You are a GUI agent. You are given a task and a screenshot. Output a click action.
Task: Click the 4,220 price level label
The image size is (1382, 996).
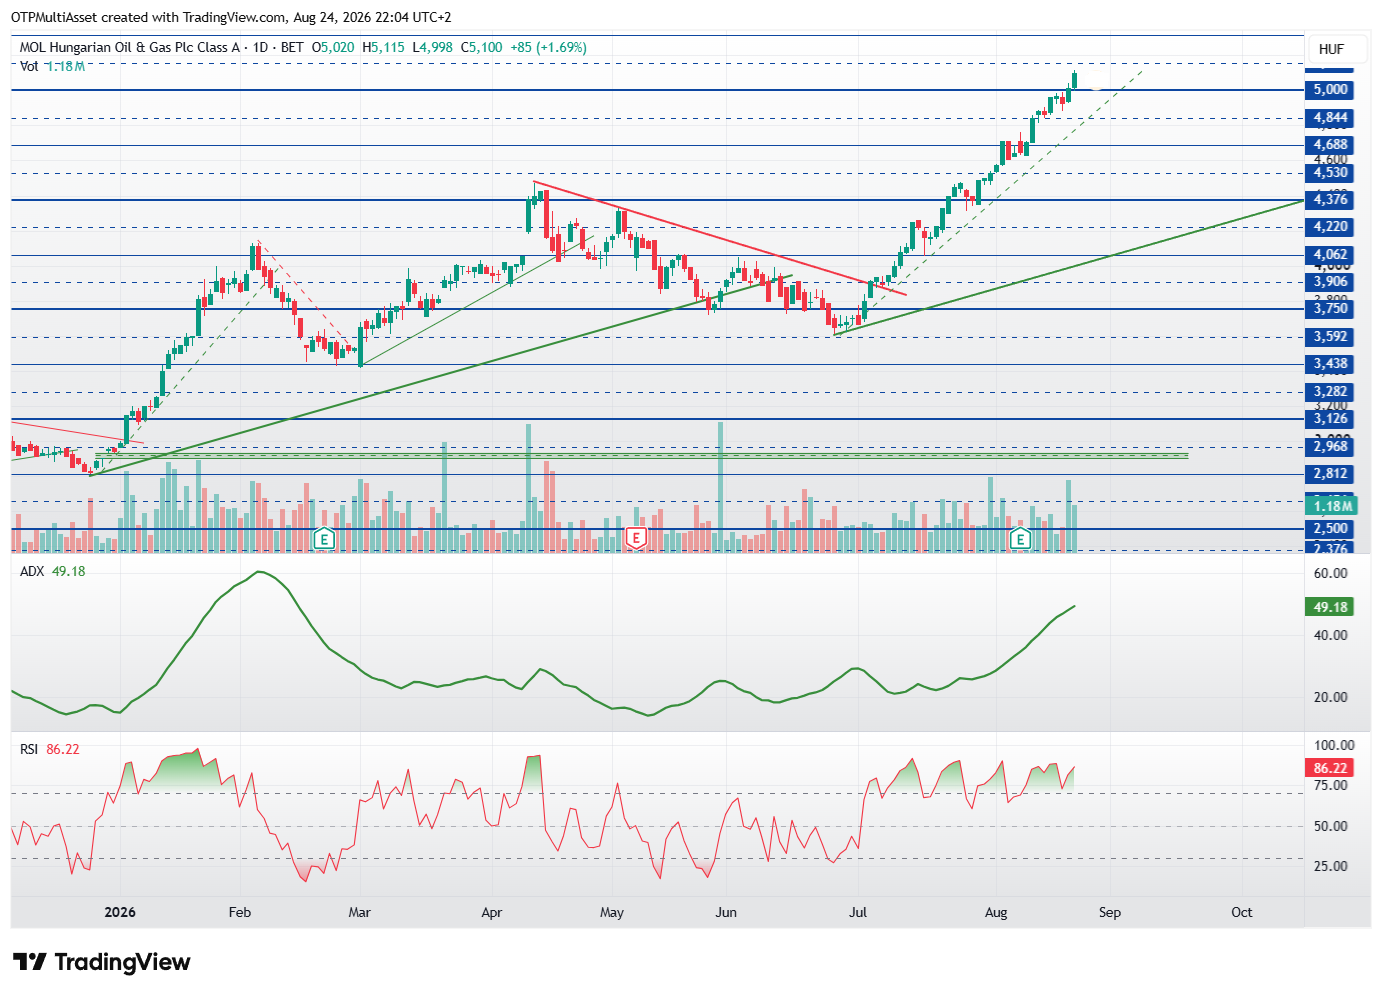click(1330, 227)
